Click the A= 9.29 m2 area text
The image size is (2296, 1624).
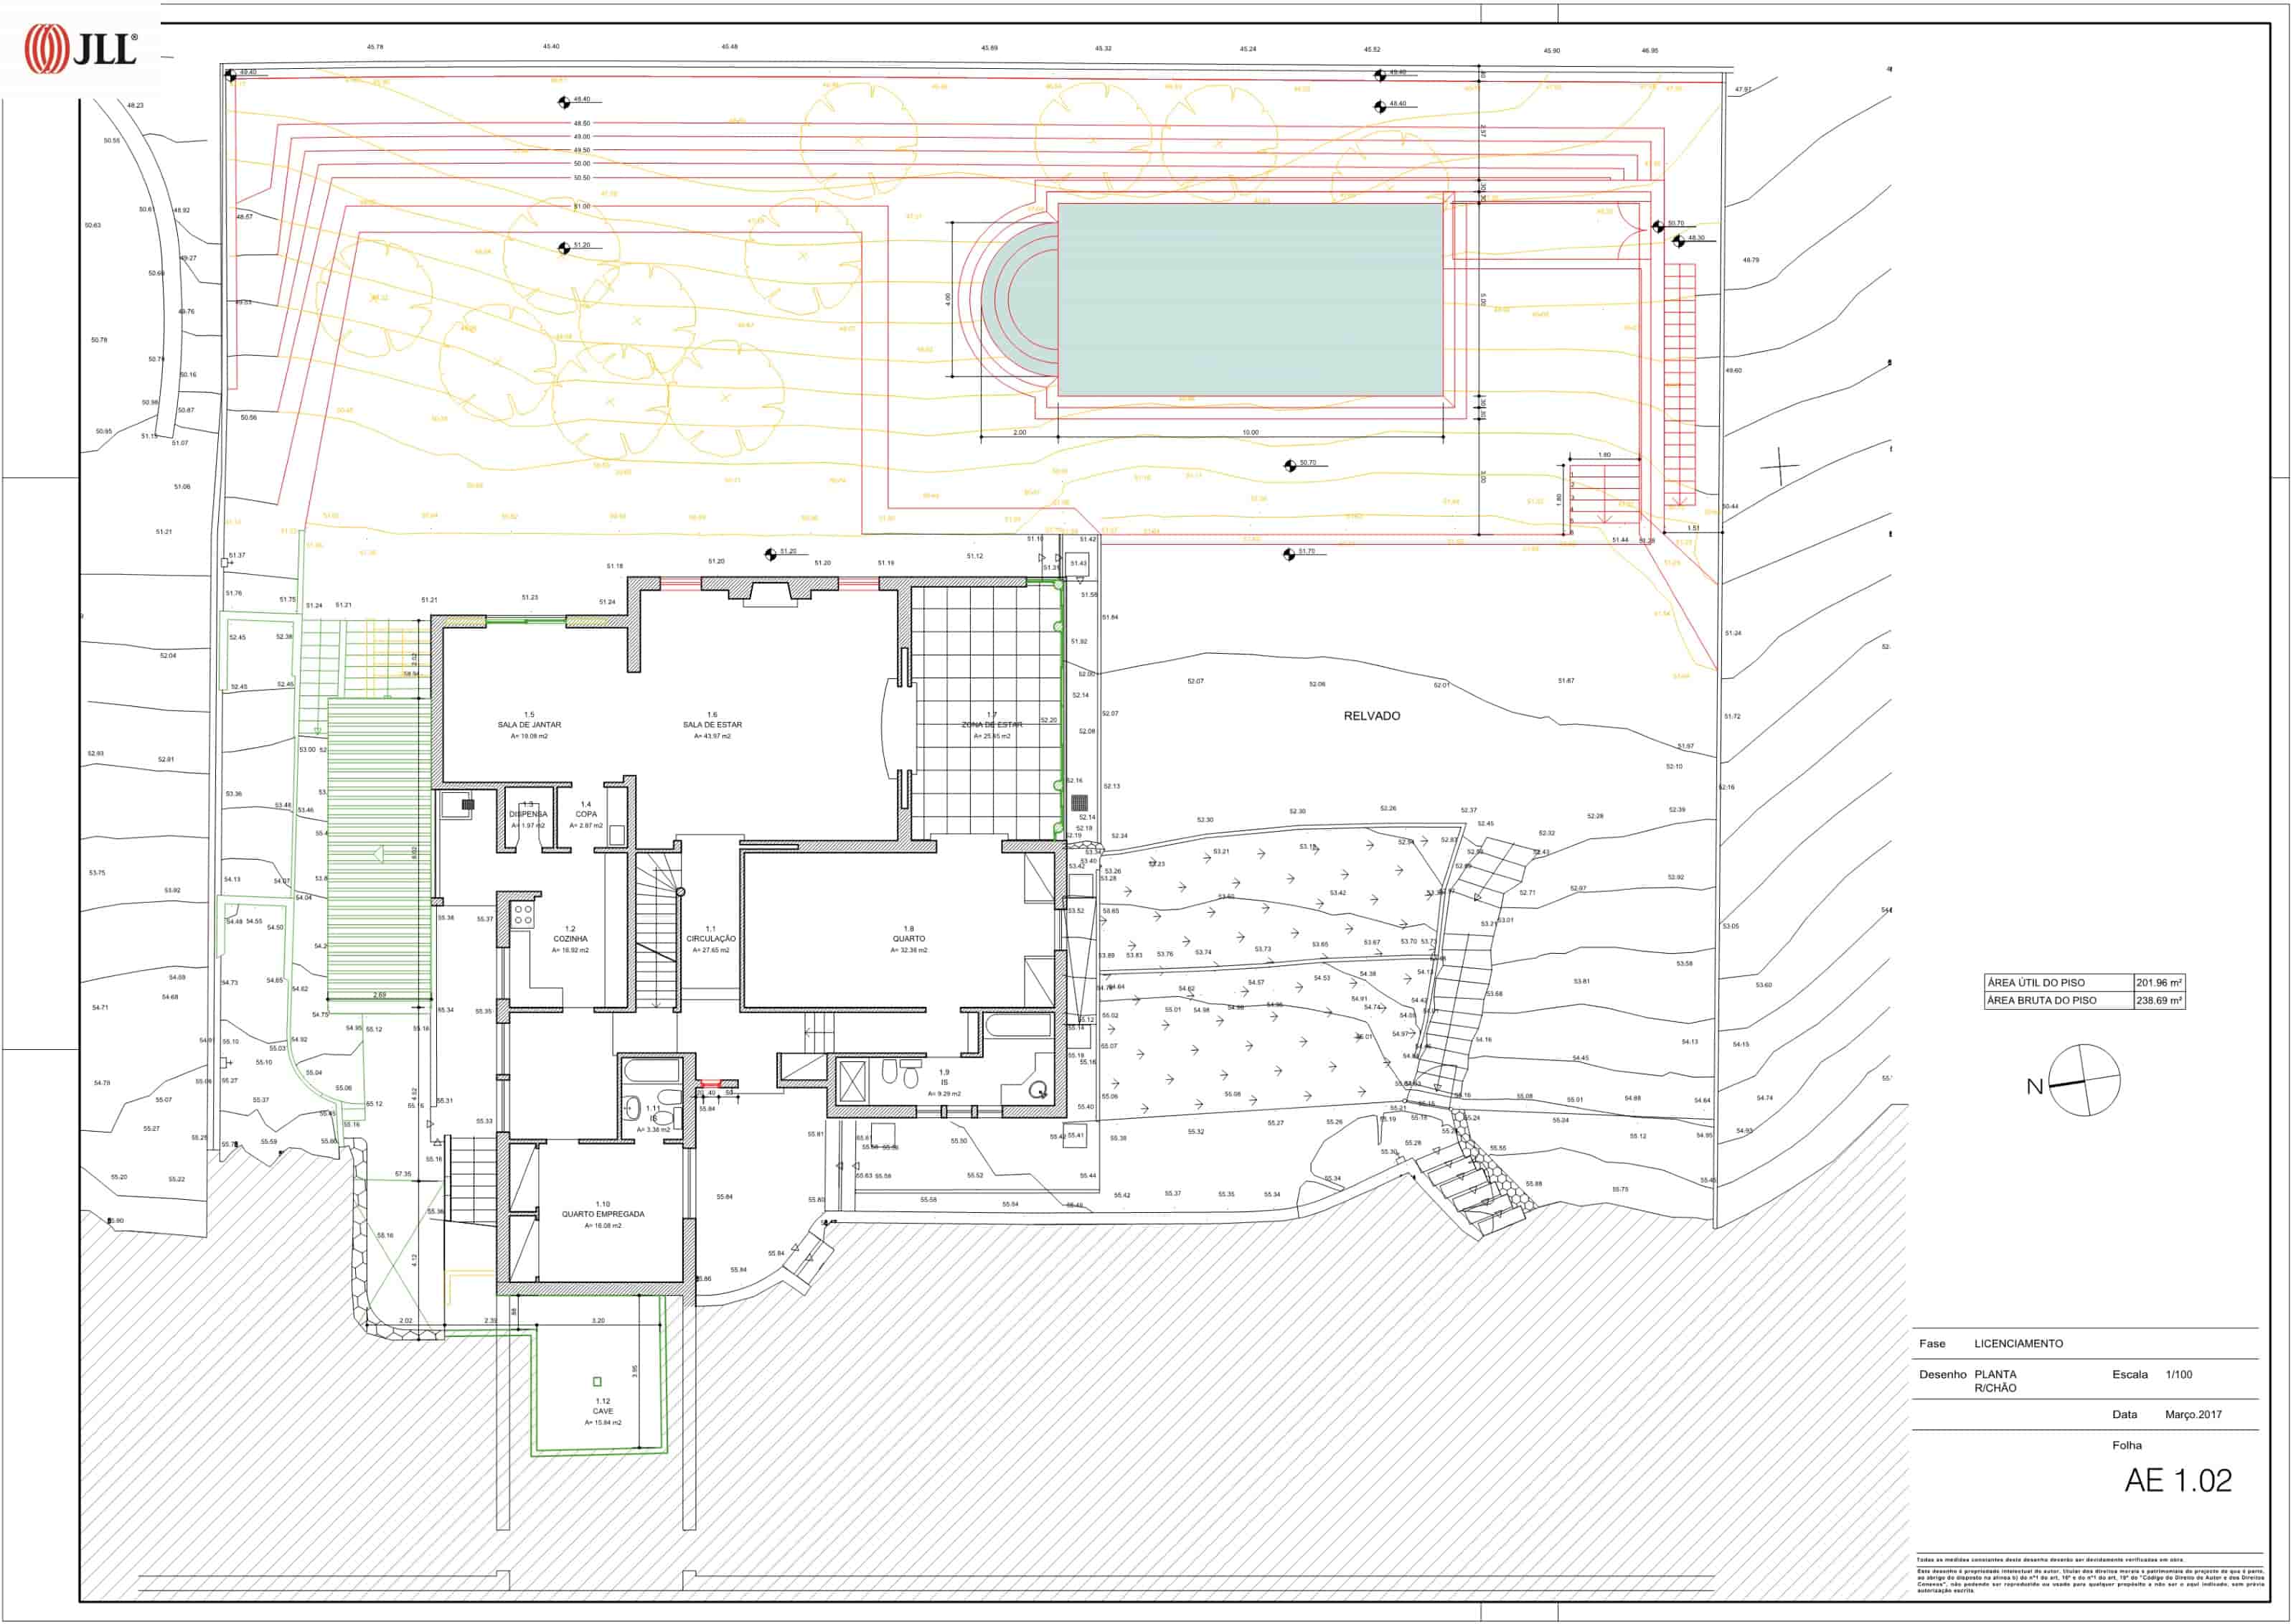[944, 1094]
